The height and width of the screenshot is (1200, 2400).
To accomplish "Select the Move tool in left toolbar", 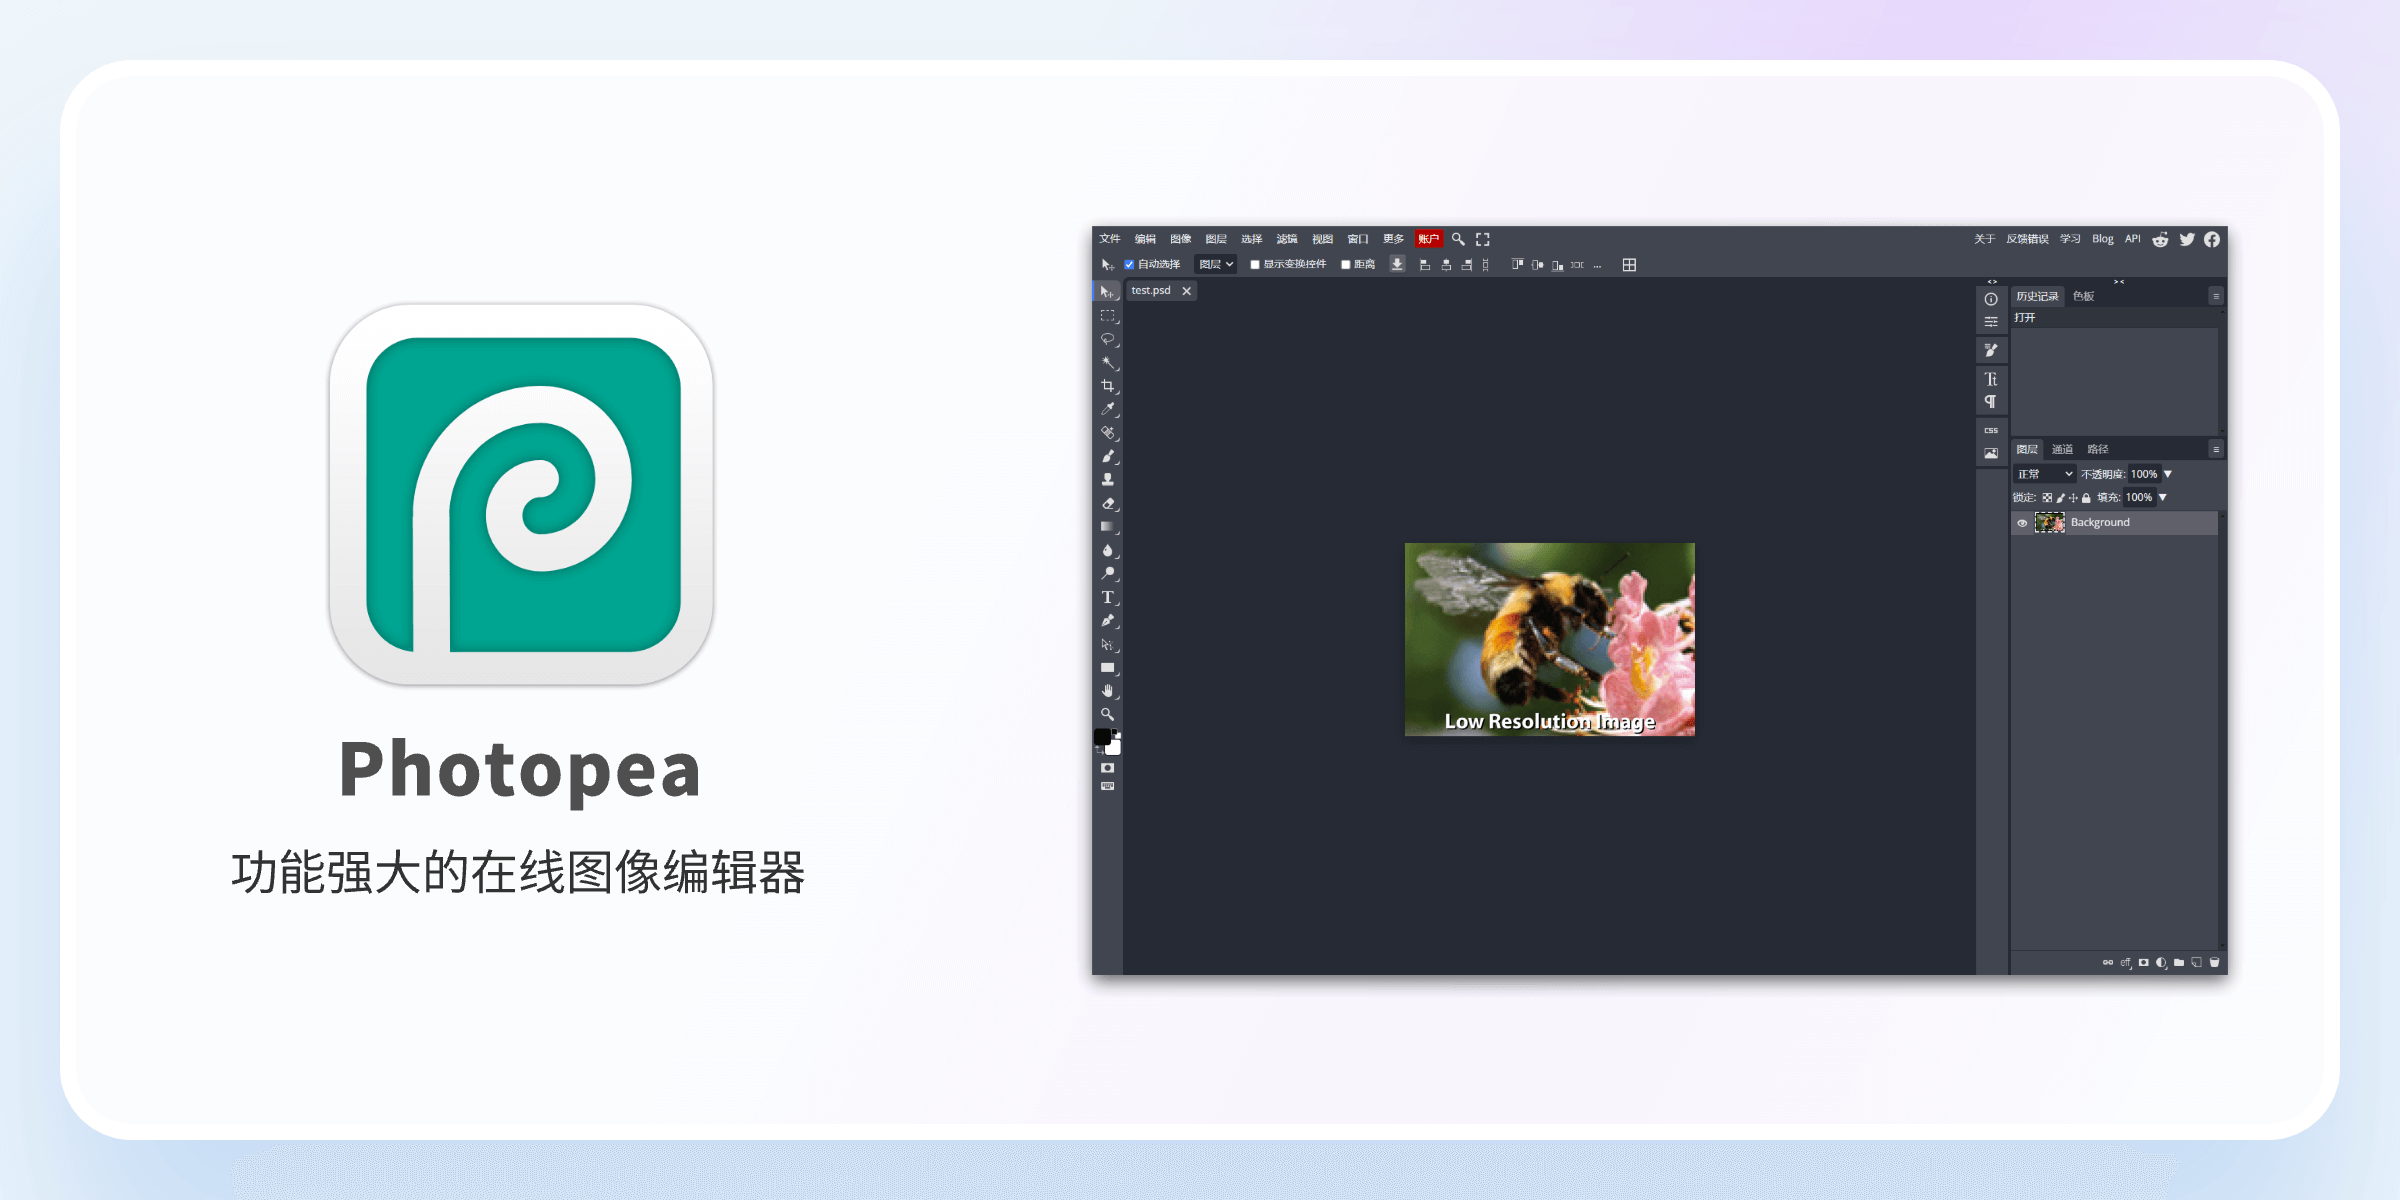I will pos(1107,291).
